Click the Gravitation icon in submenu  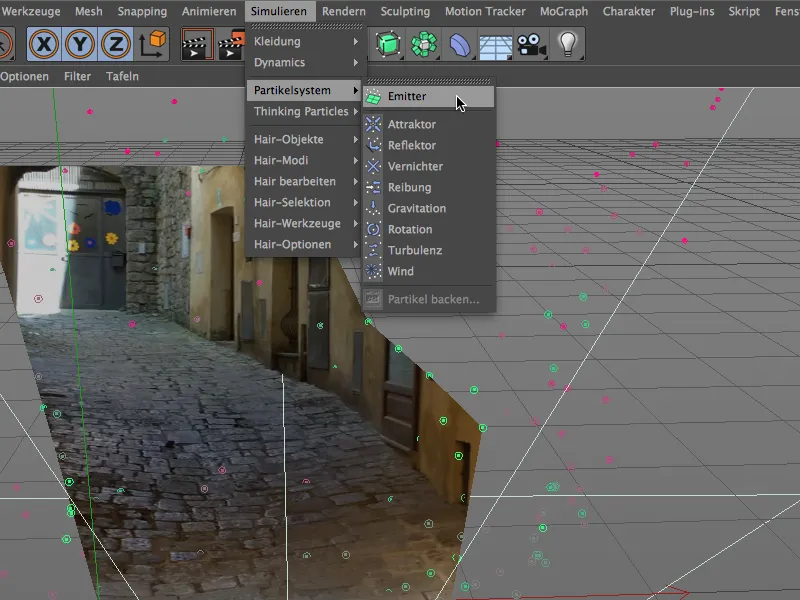[373, 208]
